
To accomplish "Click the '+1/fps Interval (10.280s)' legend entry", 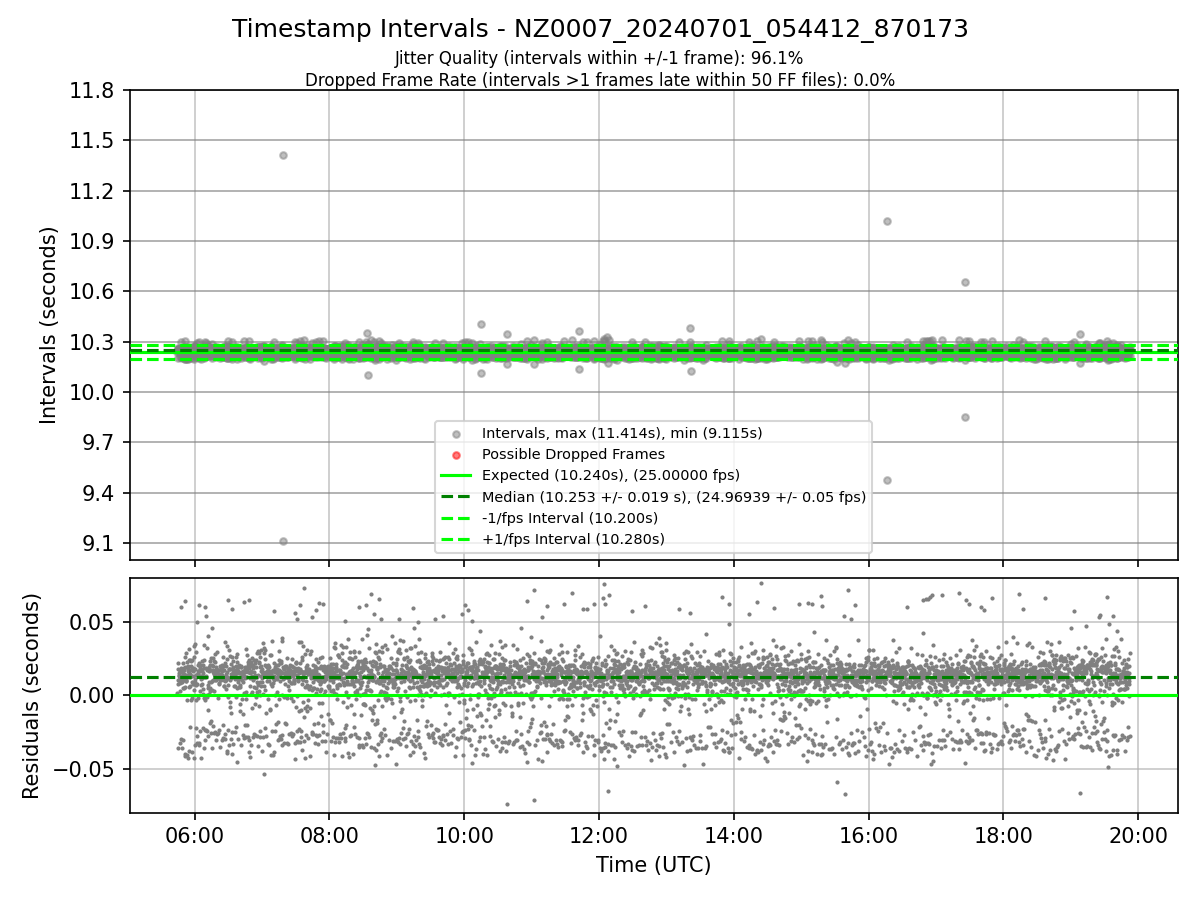I will click(x=573, y=539).
